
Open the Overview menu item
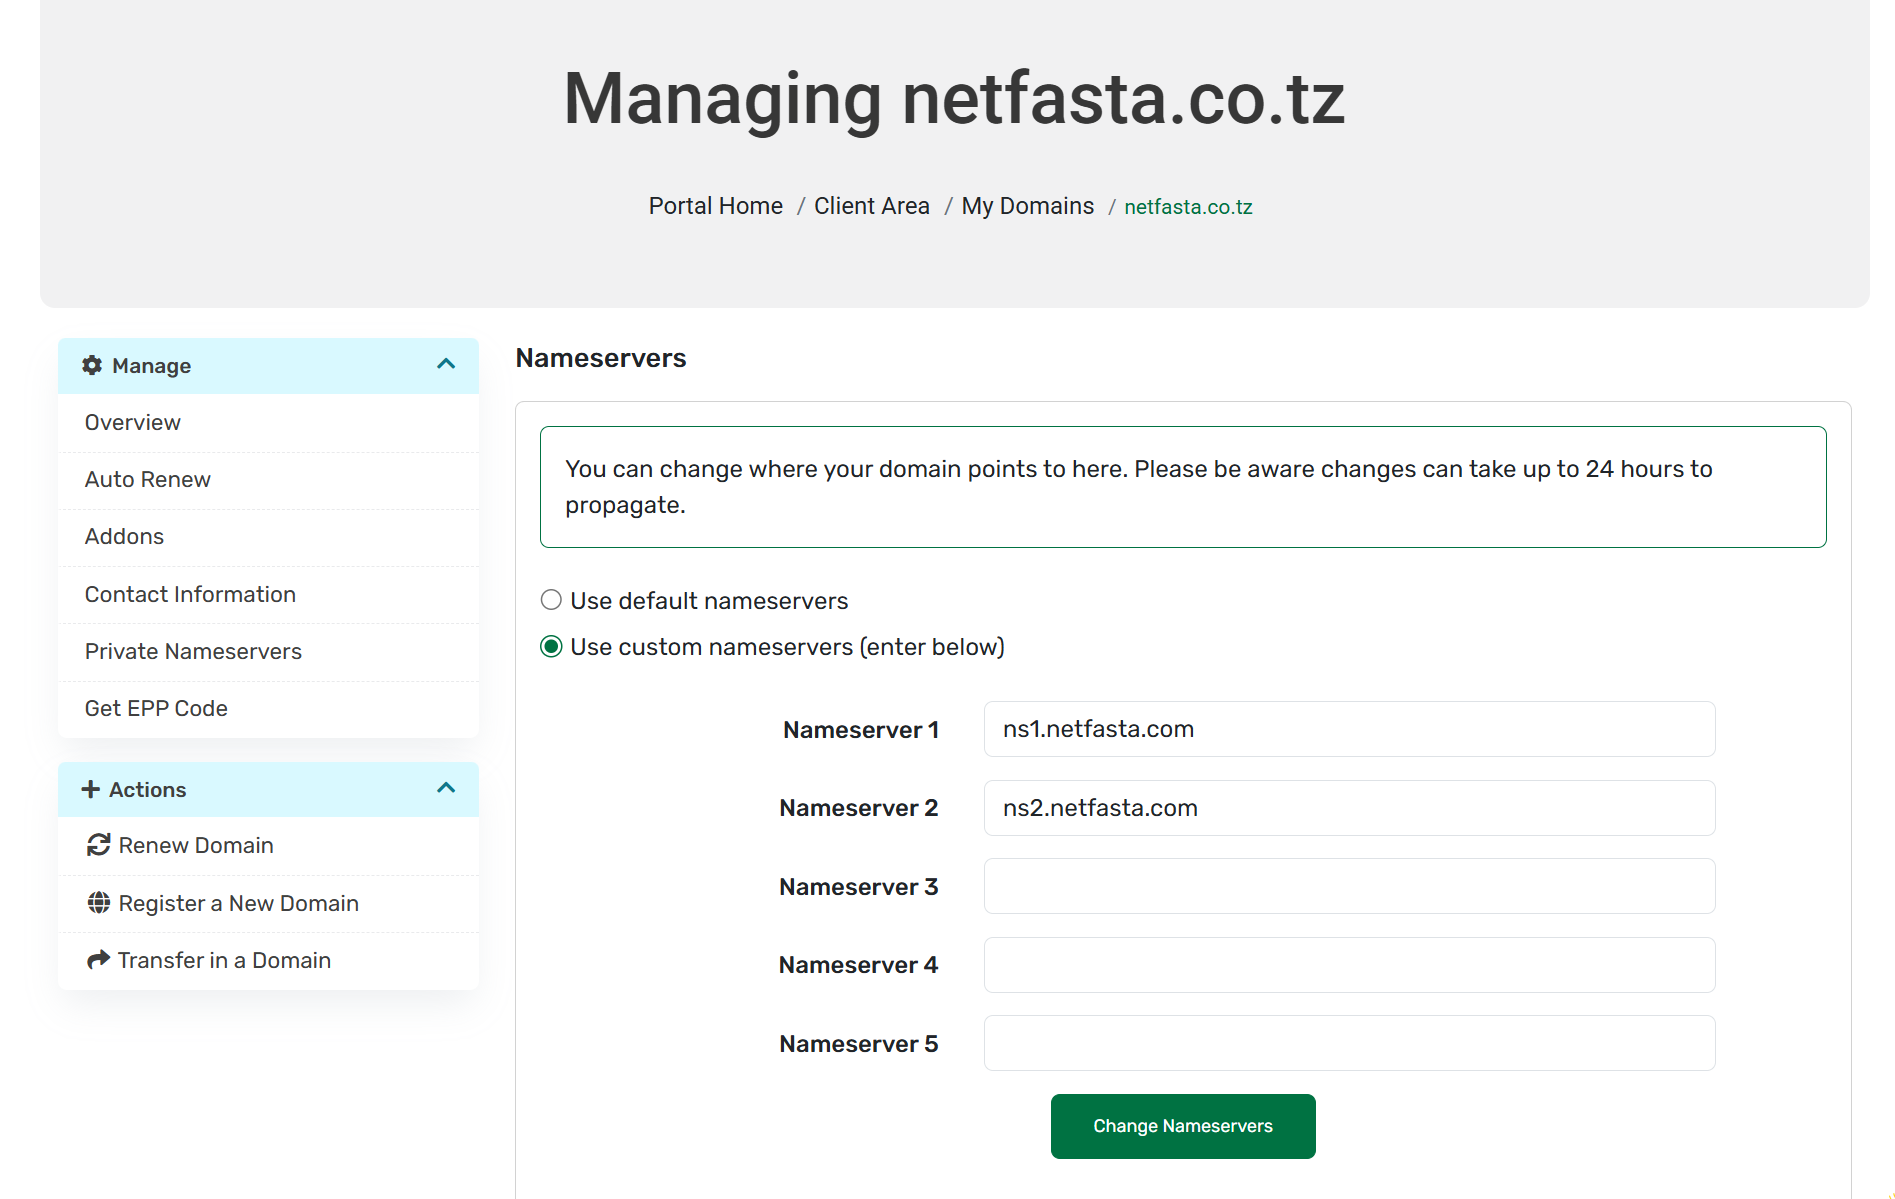pyautogui.click(x=133, y=422)
